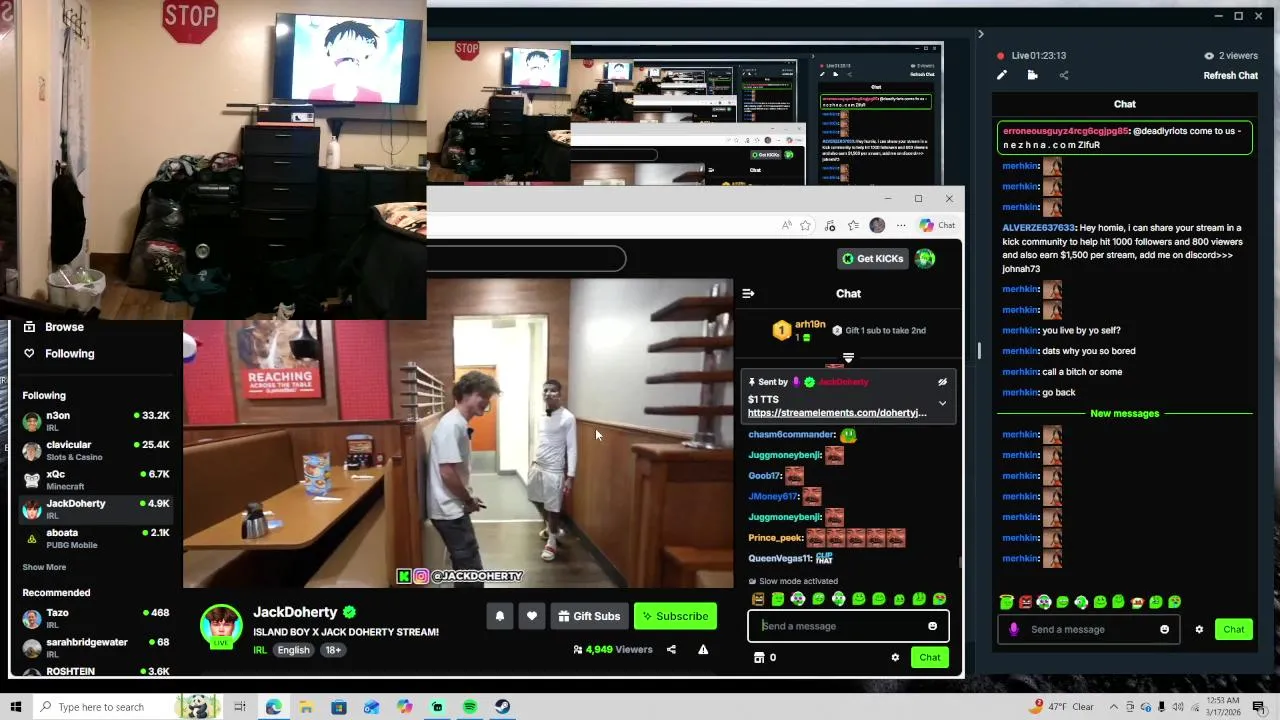Click the camera clip icon in right panel
This screenshot has height=720, width=1280.
point(1032,75)
